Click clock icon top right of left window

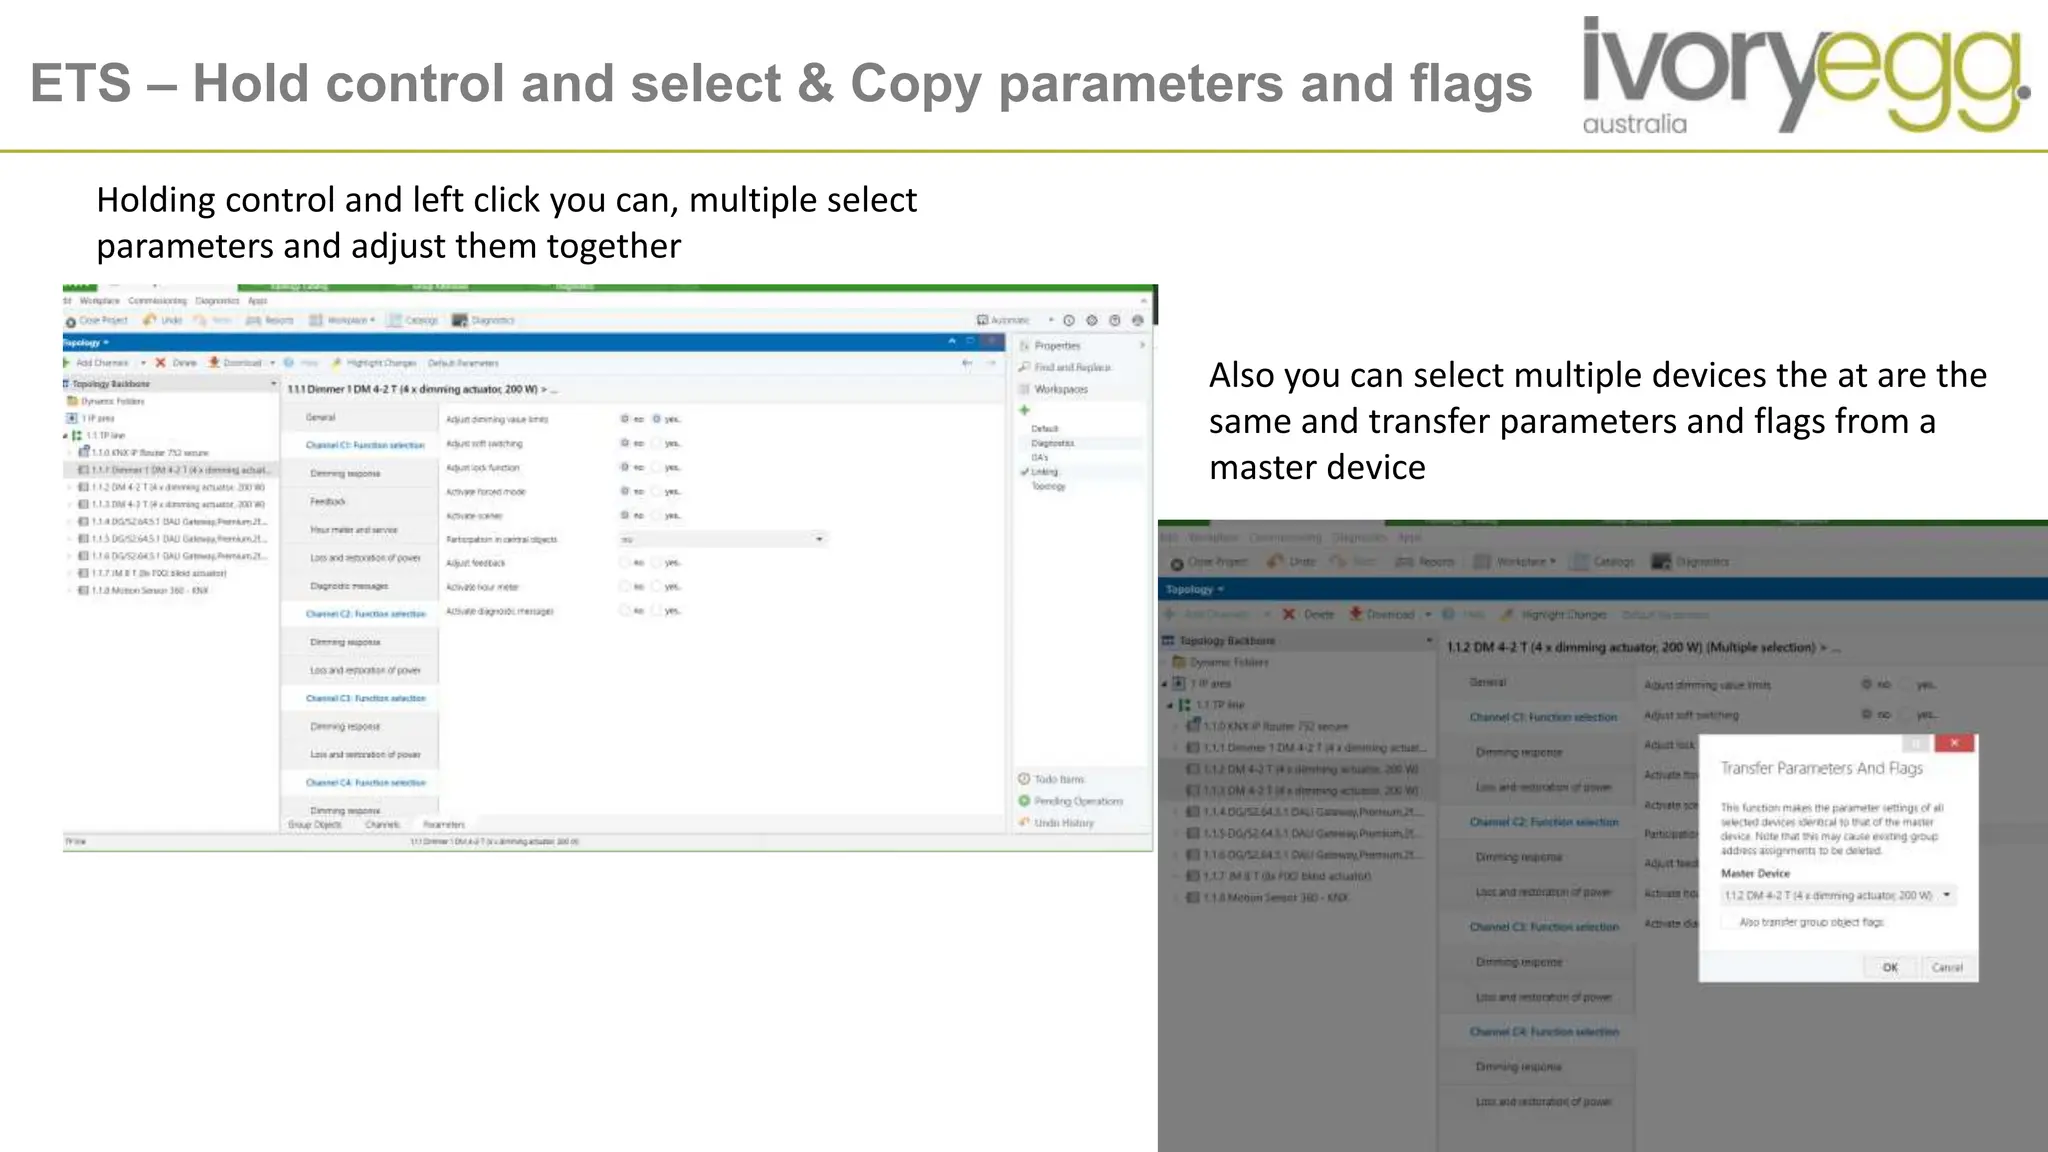pyautogui.click(x=1069, y=320)
